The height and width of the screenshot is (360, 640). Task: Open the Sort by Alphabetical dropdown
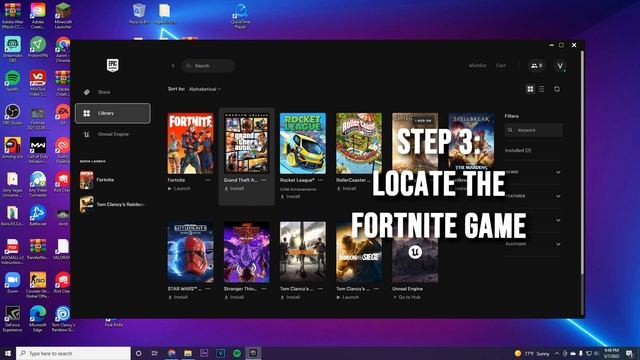pos(204,89)
